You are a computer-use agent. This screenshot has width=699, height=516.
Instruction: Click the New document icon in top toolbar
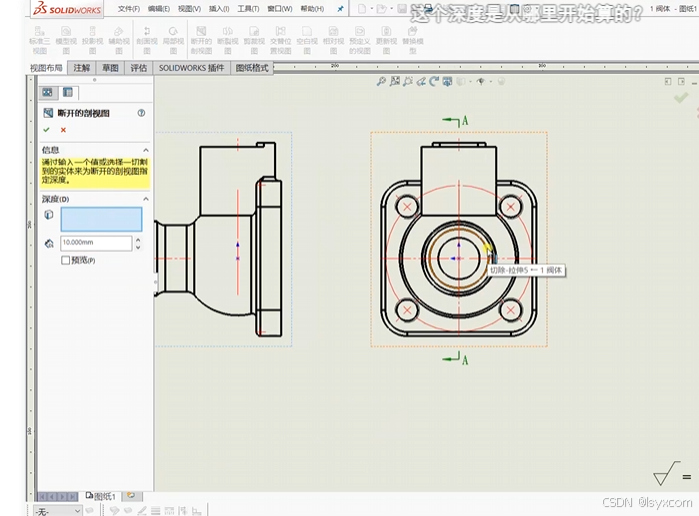[x=362, y=9]
